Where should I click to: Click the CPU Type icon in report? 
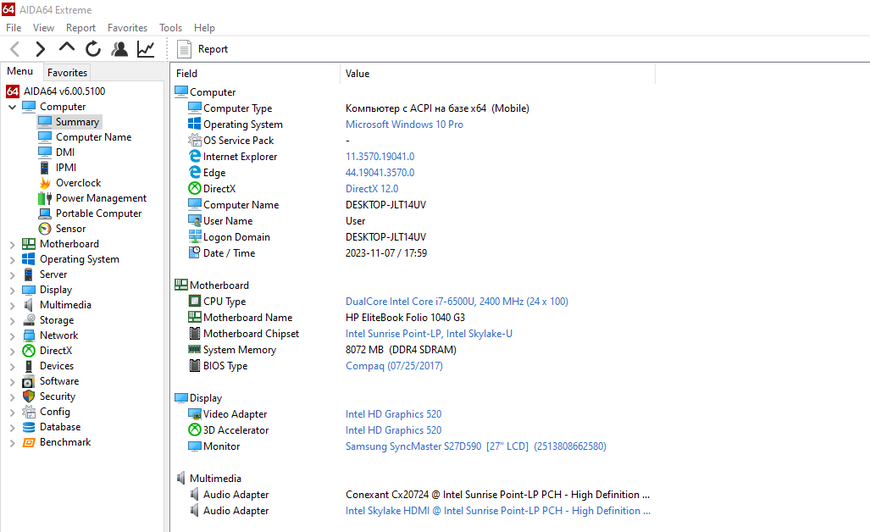pos(195,301)
